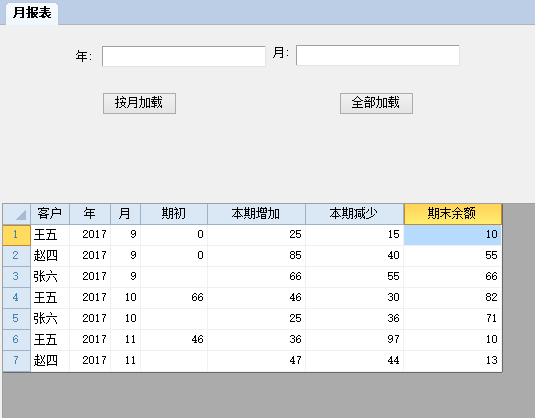Select the 年 column header
This screenshot has height=418, width=535.
click(90, 214)
